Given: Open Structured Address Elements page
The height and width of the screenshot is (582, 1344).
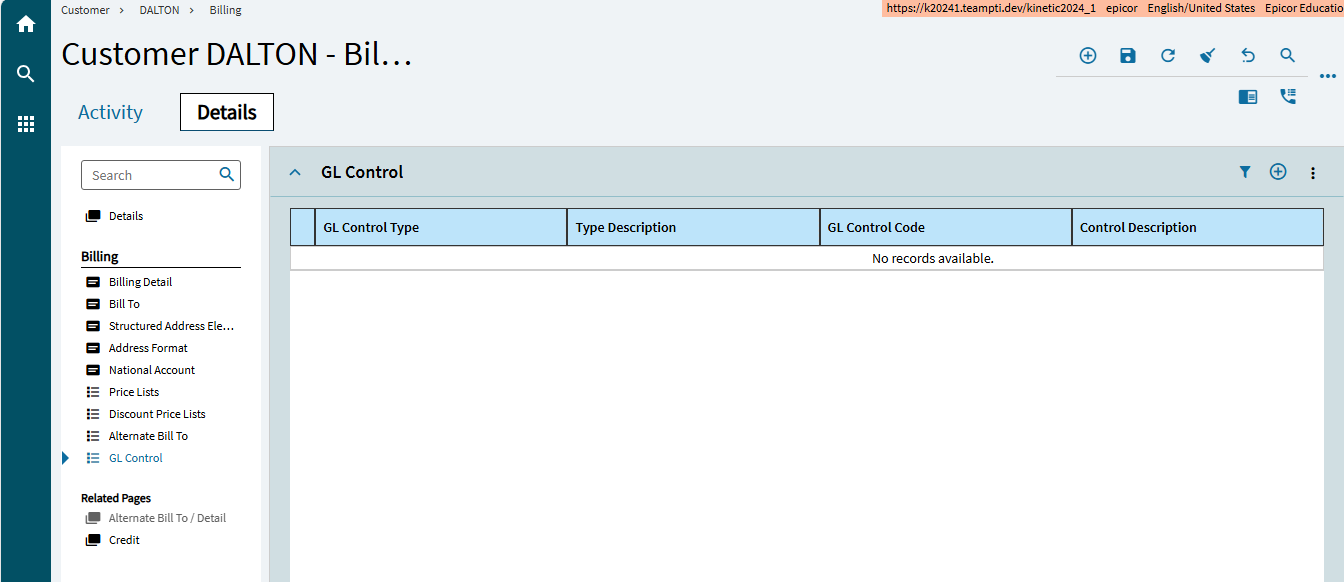Looking at the screenshot, I should tap(171, 326).
